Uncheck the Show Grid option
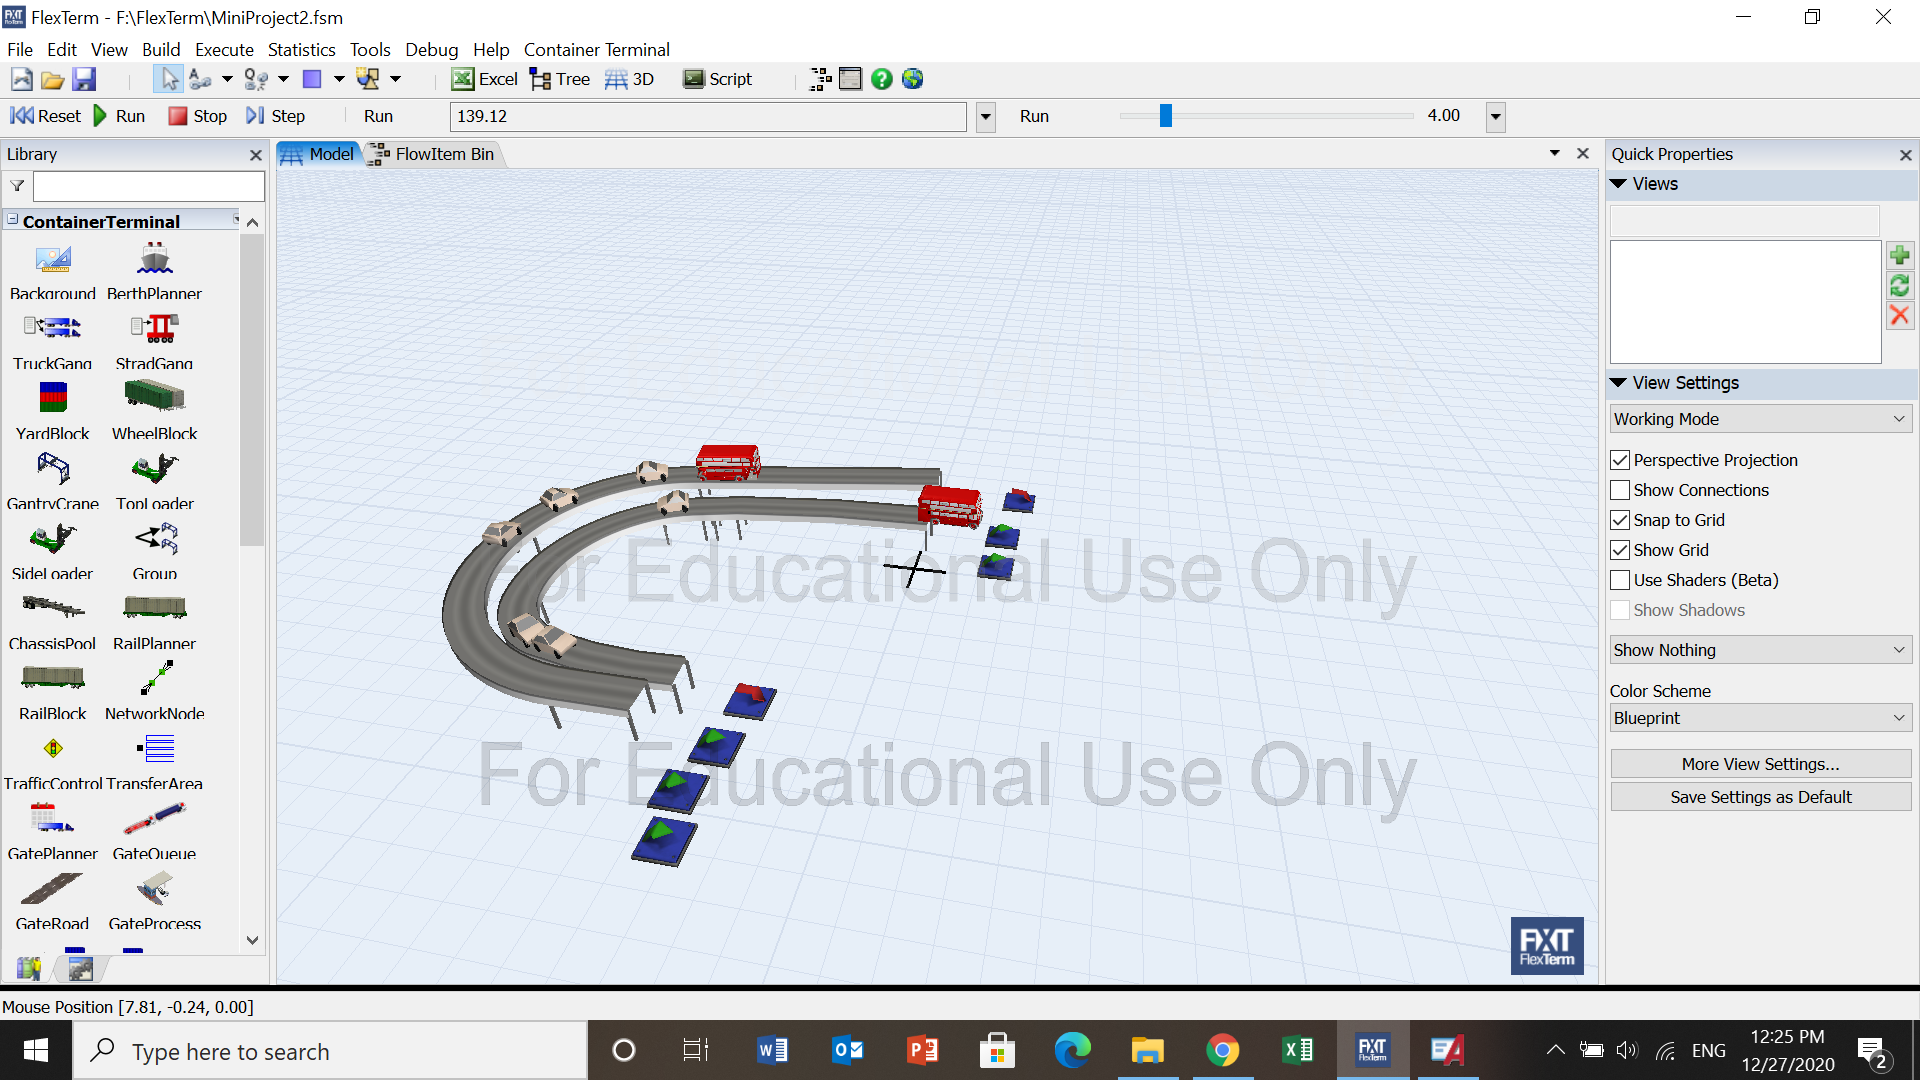 [1620, 550]
